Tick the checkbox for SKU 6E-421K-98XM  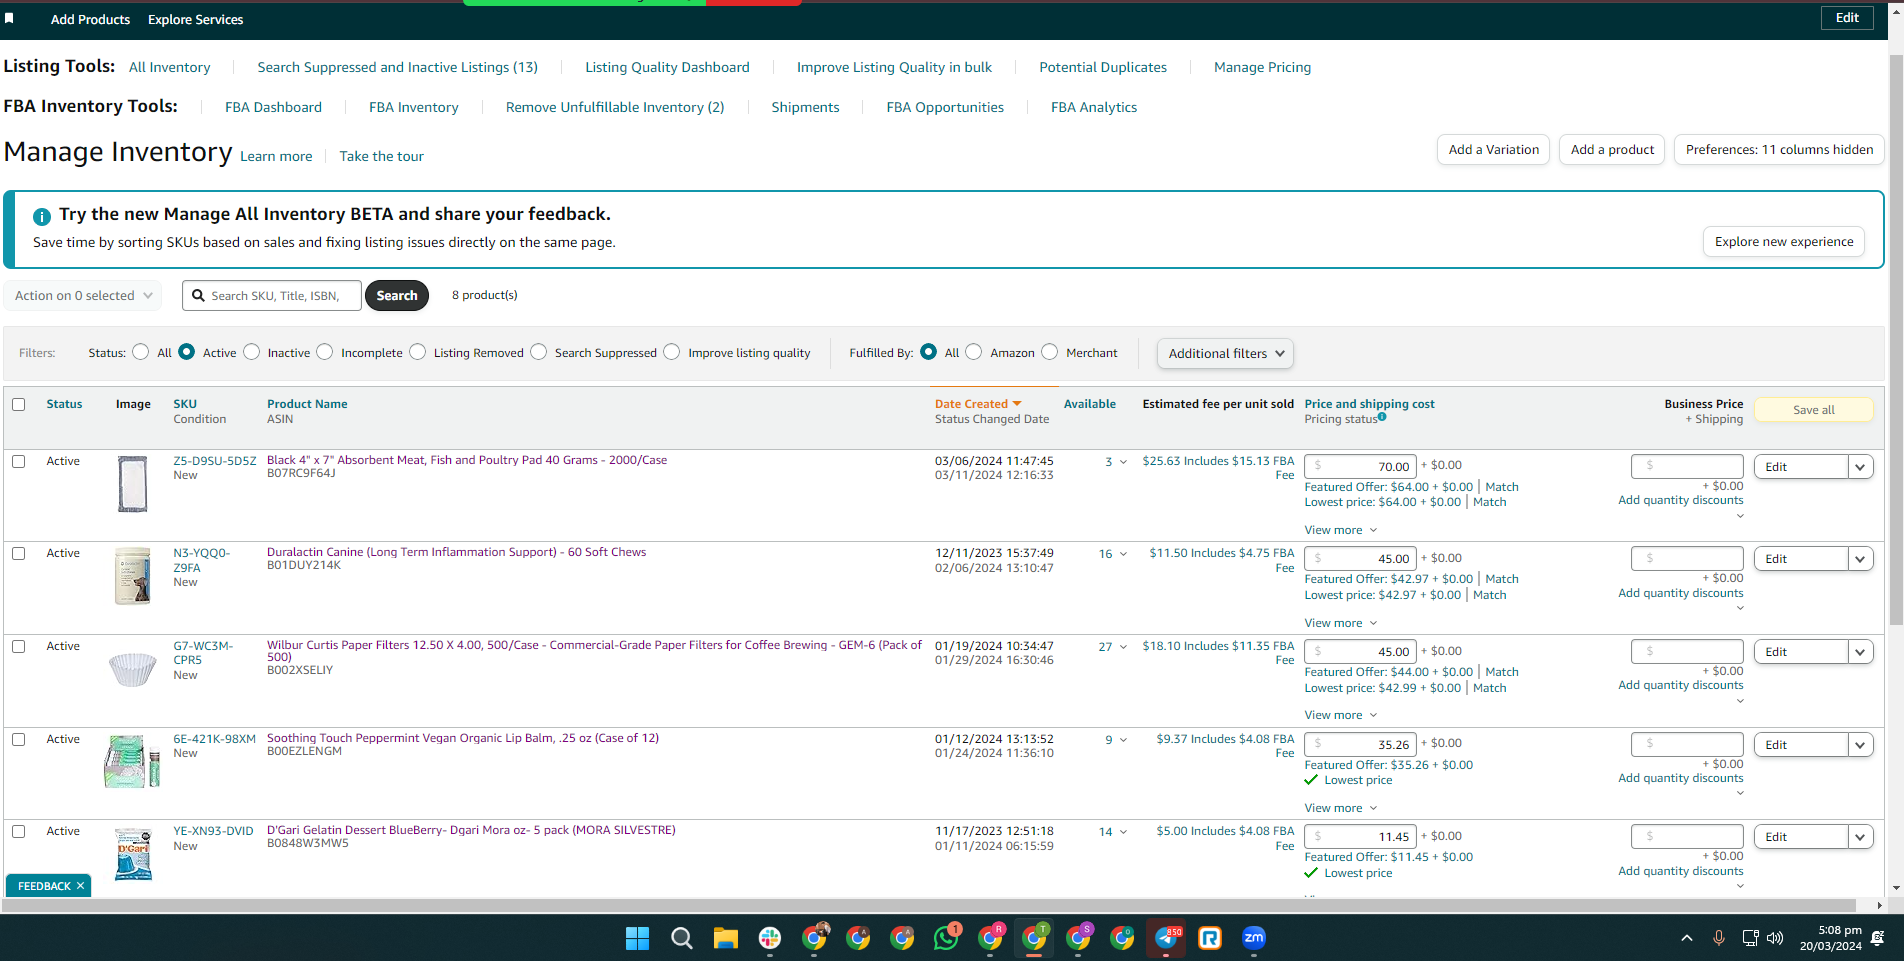click(19, 740)
